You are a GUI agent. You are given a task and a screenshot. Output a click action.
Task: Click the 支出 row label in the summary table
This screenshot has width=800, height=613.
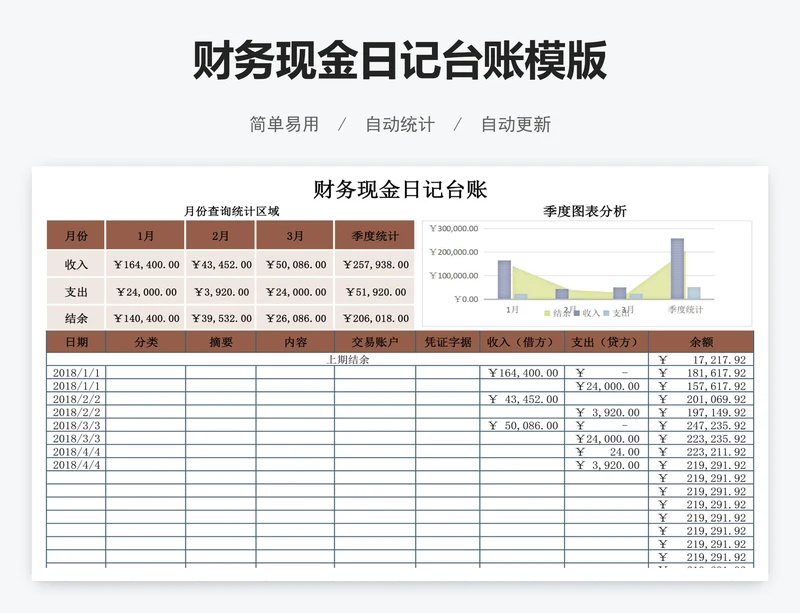pos(76,291)
